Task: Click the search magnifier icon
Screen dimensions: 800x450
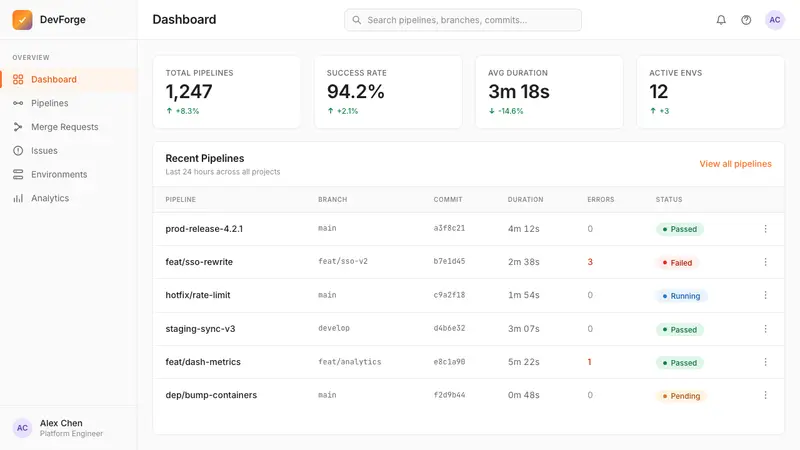Action: pos(357,20)
